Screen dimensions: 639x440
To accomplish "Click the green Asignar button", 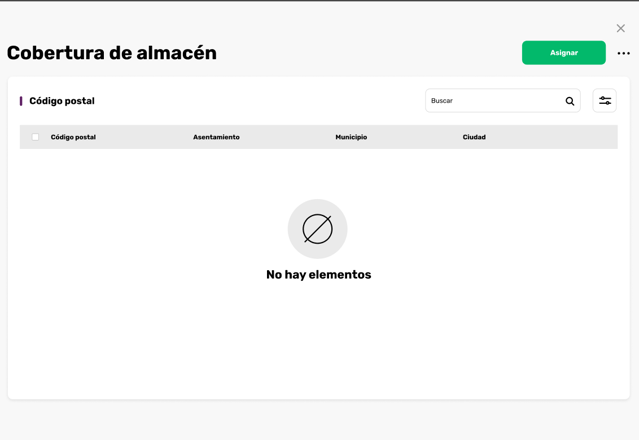I will (564, 53).
